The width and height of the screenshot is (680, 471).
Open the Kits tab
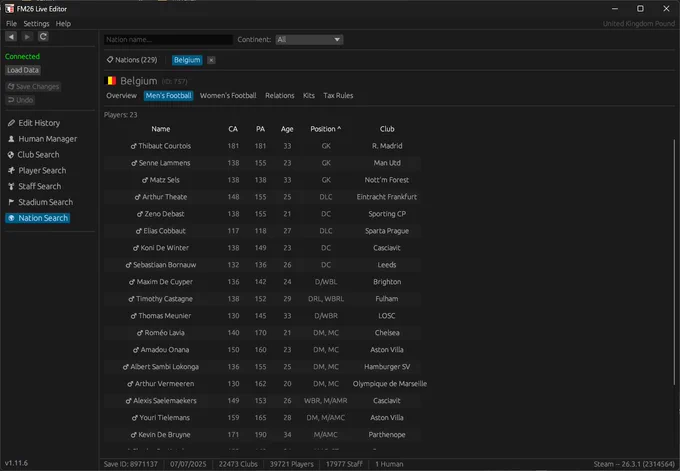309,95
